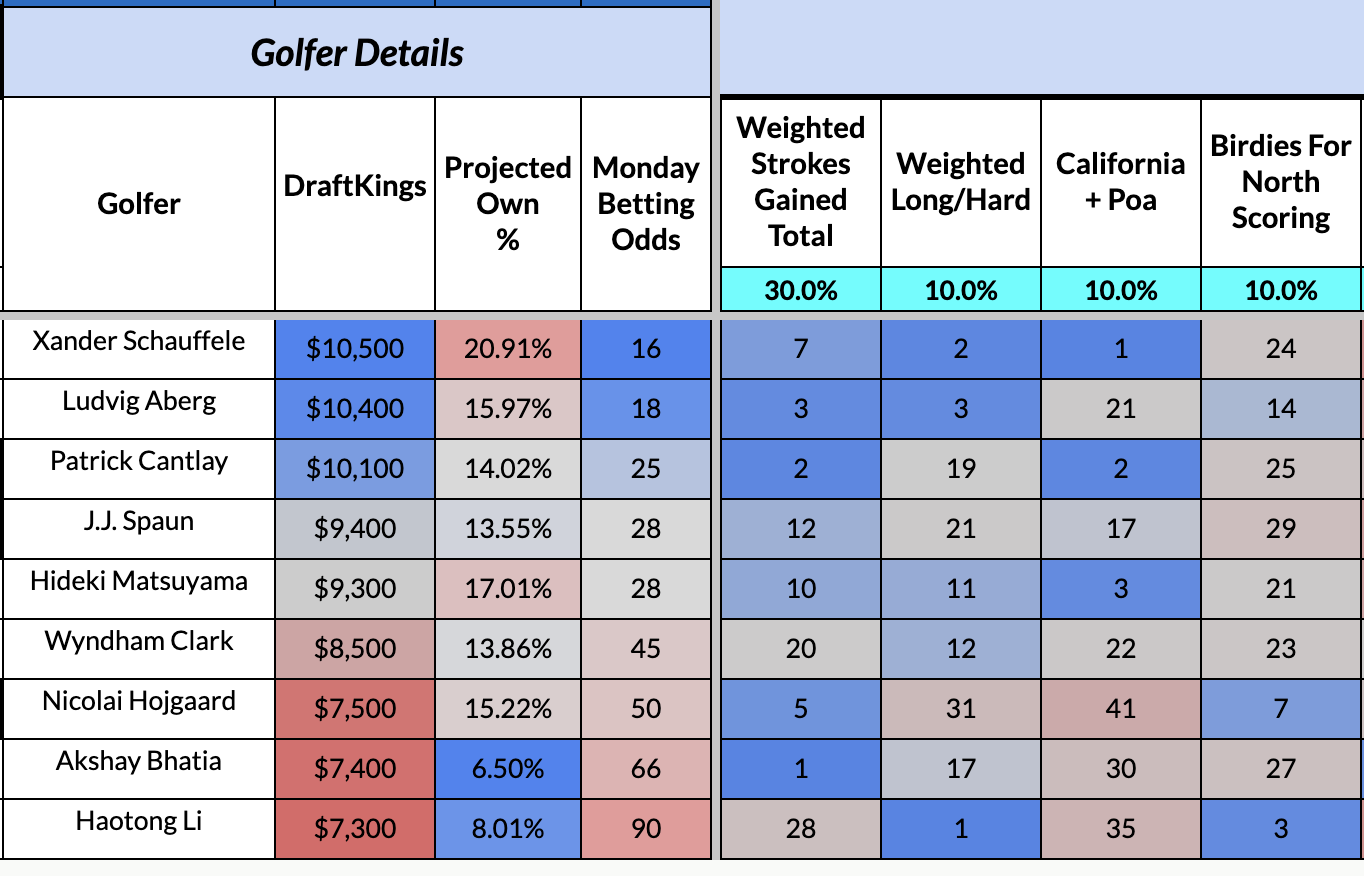Click Ludvig Aberg's $10,400 salary cell
The width and height of the screenshot is (1364, 876).
(355, 409)
